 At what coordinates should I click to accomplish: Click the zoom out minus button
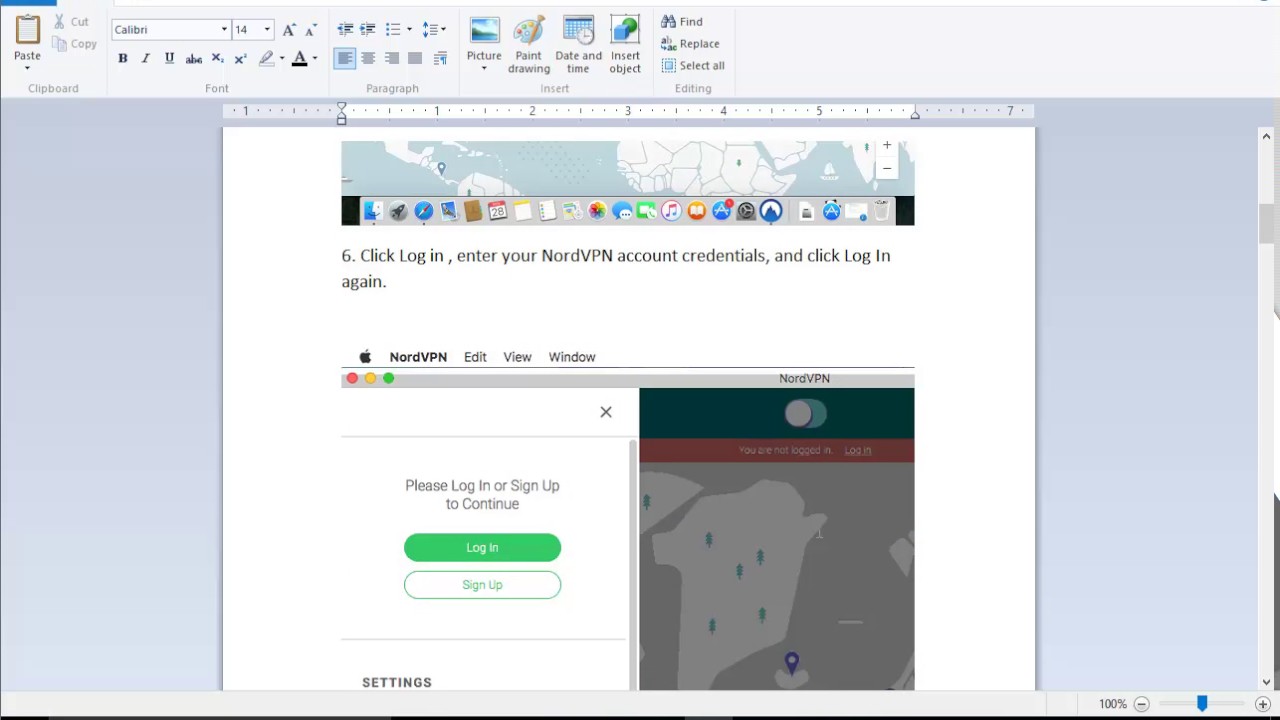(x=1141, y=704)
